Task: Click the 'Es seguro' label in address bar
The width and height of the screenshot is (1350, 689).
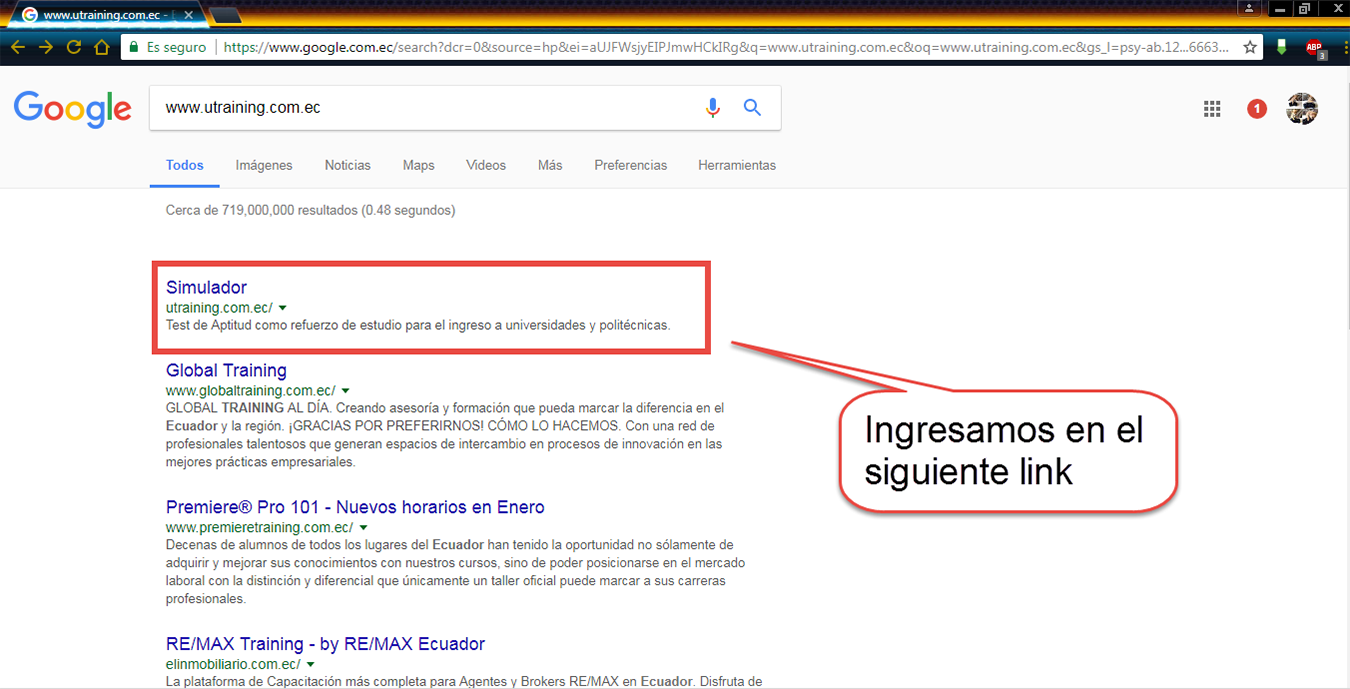Action: click(x=176, y=47)
